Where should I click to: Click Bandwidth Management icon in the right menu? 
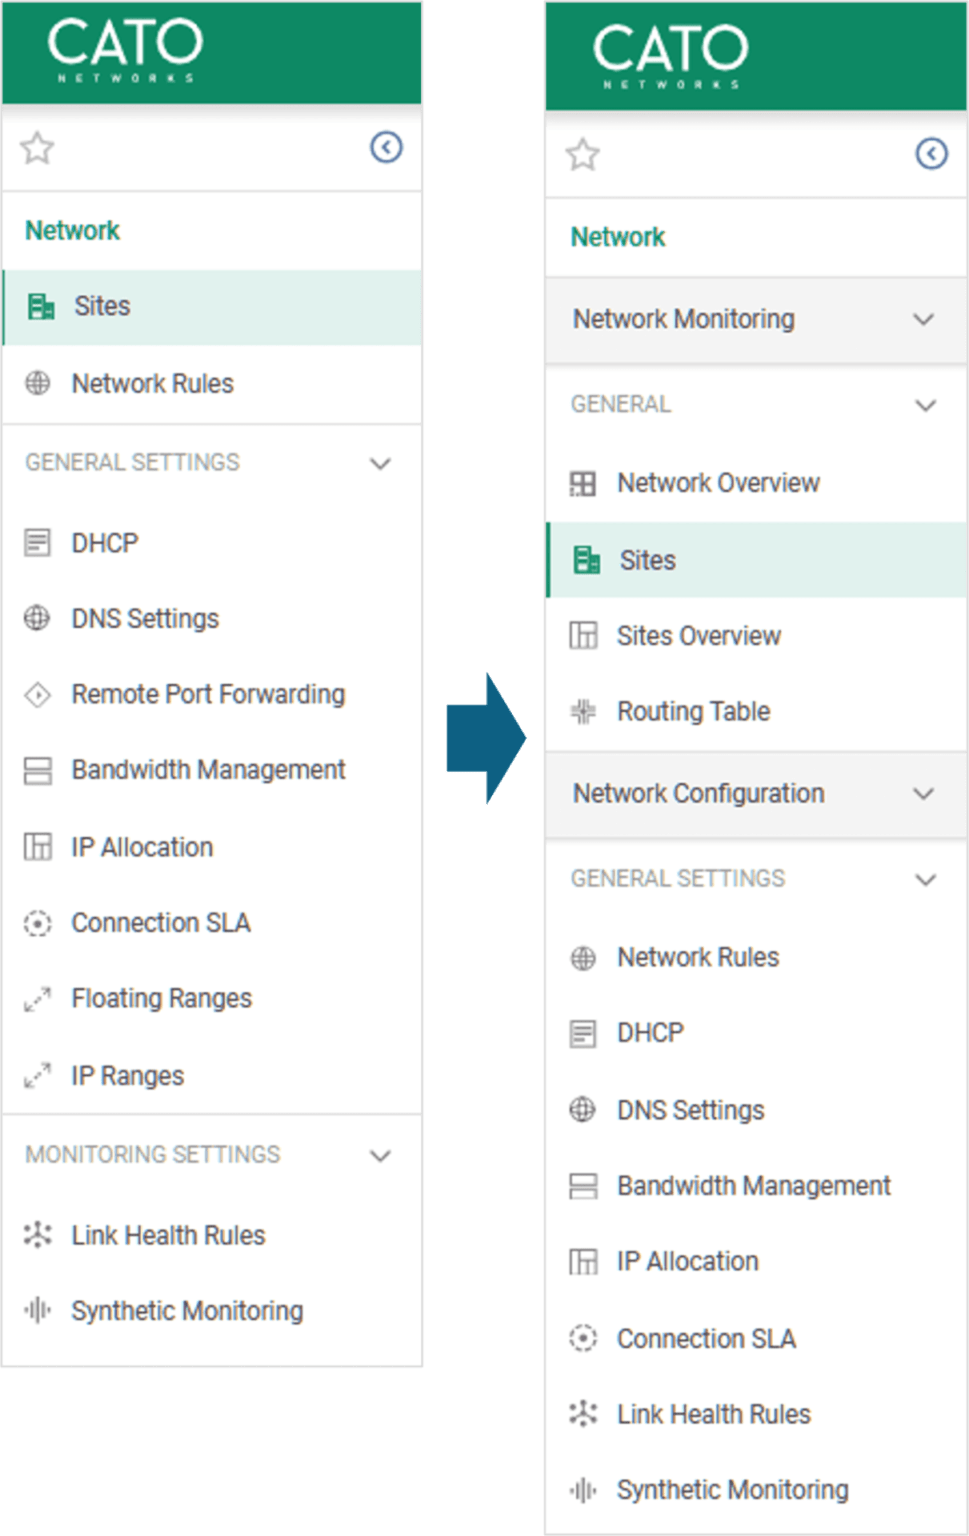(x=583, y=1186)
